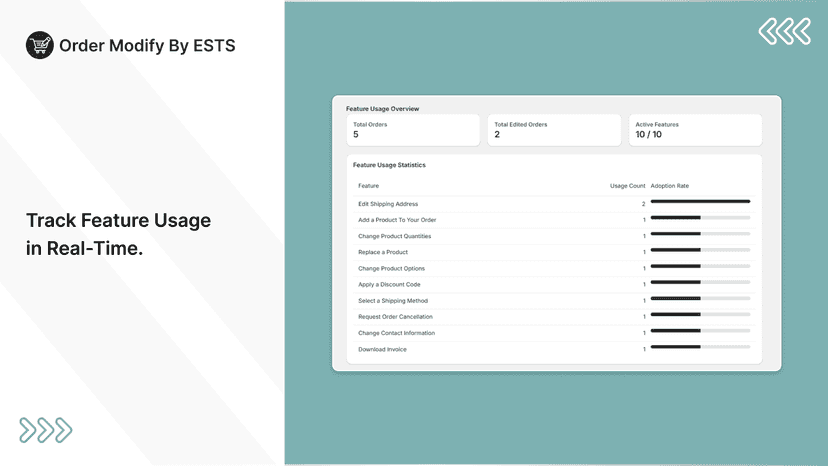Click the Order Modify By ESTS title
The image size is (828, 466).
147,45
